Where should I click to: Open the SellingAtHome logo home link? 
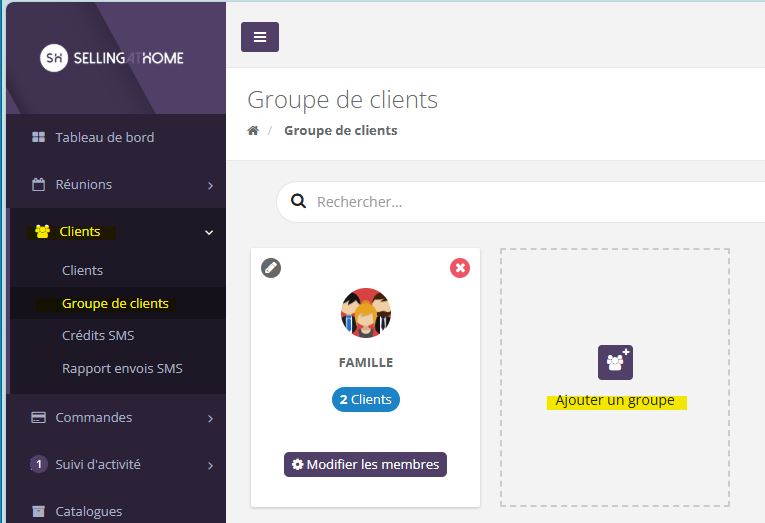[x=112, y=58]
